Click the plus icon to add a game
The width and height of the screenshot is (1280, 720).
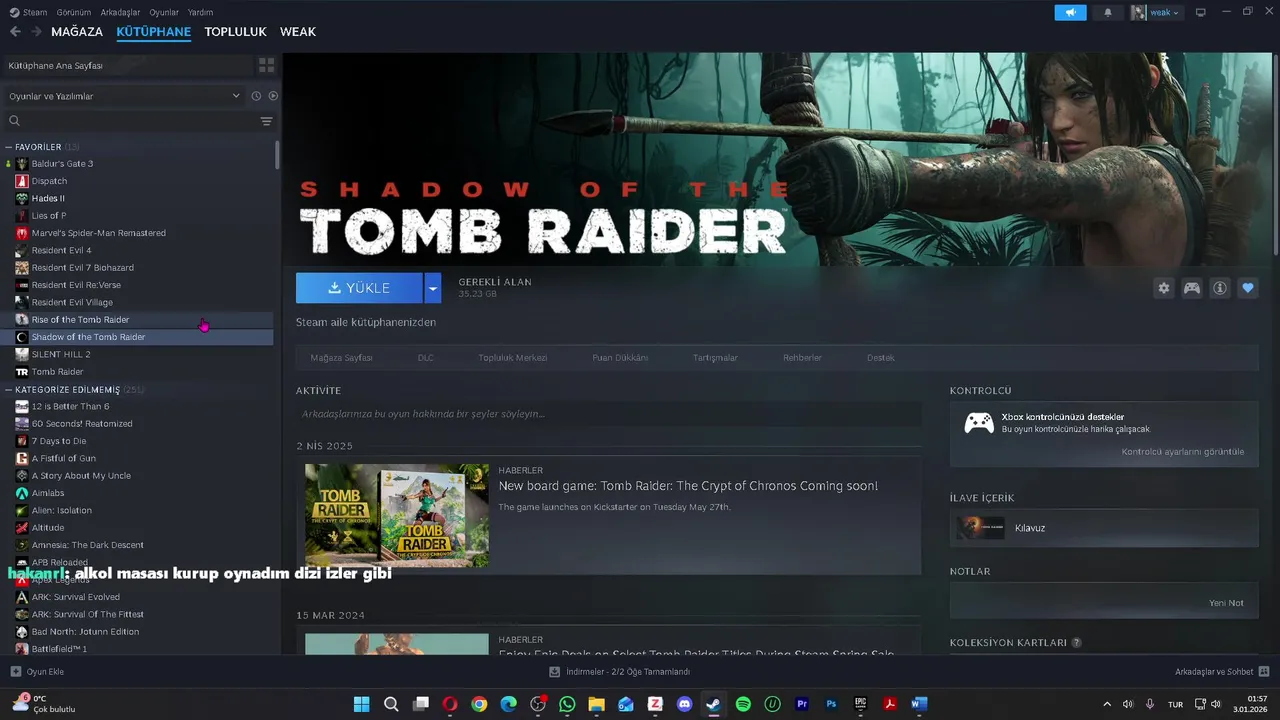pos(15,671)
